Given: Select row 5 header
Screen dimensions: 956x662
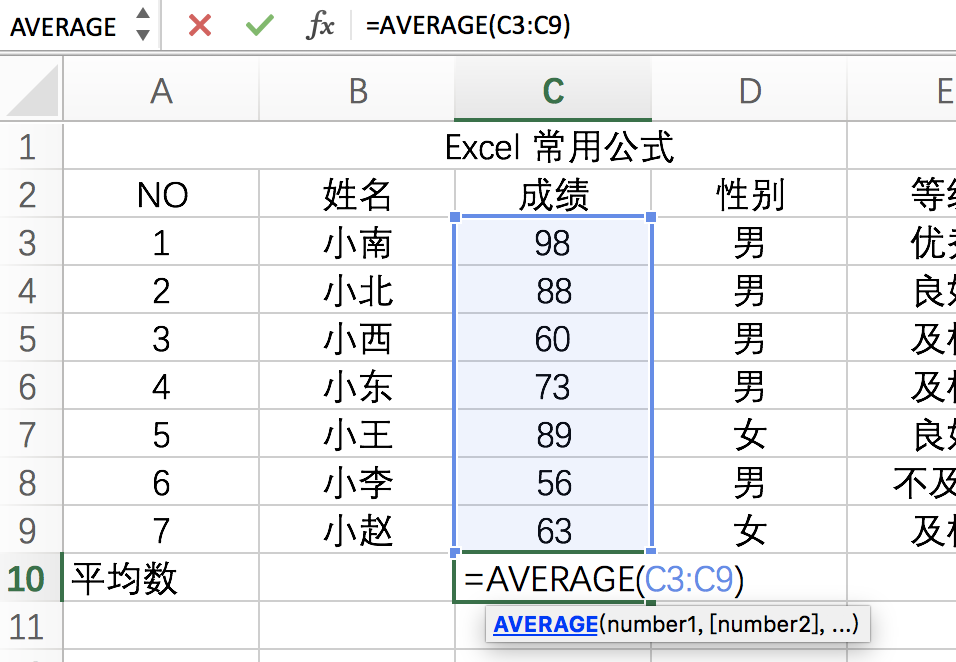Looking at the screenshot, I should pyautogui.click(x=31, y=338).
